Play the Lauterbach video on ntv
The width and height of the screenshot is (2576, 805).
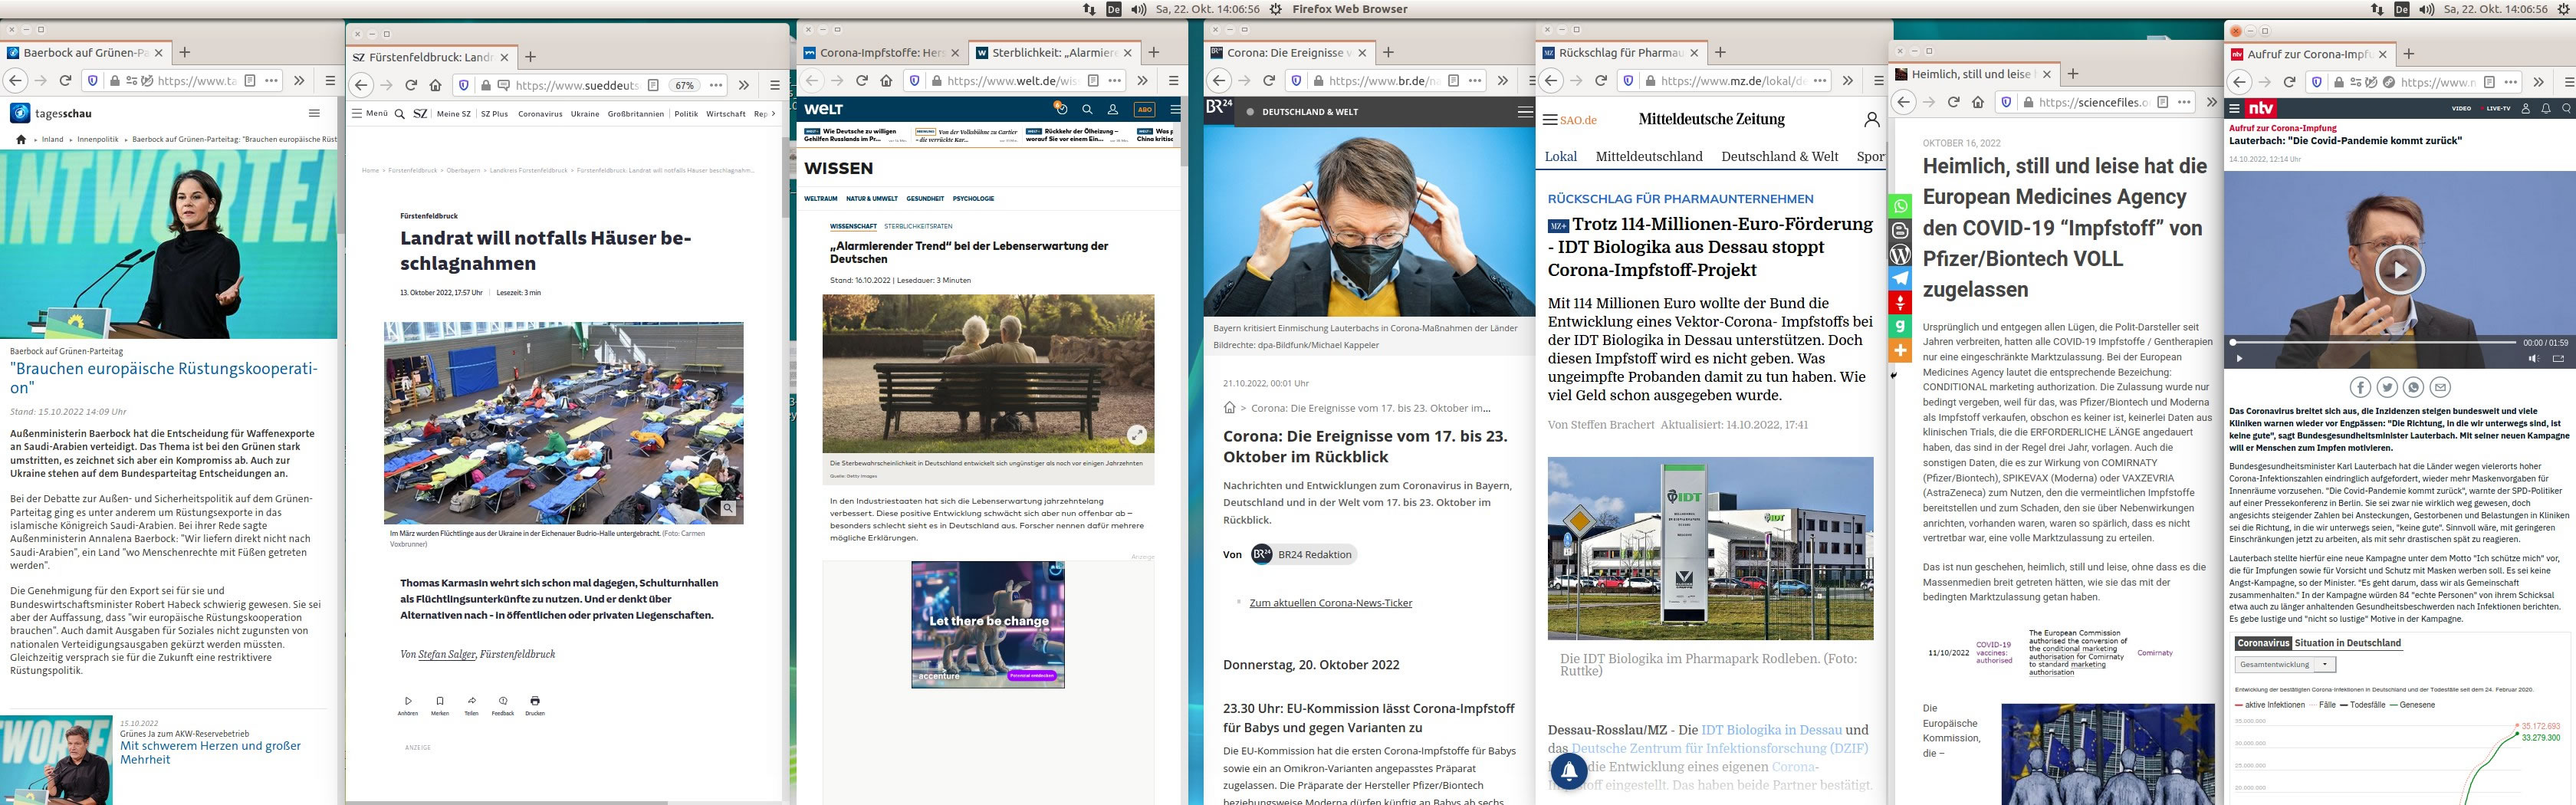(2398, 269)
